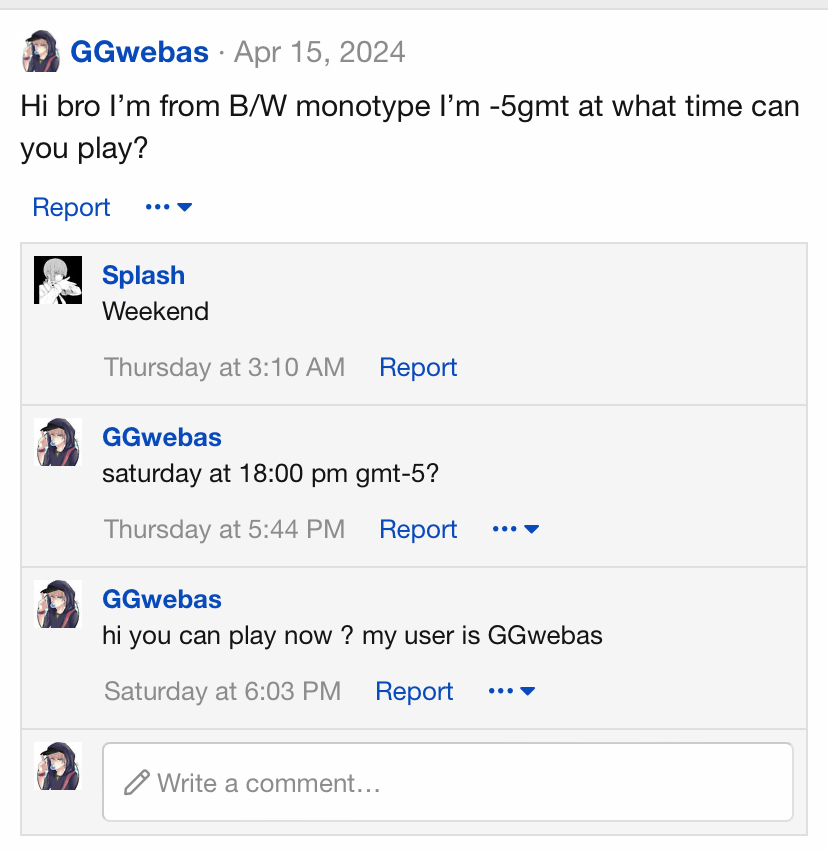Open the more options menu under the main post

point(168,207)
